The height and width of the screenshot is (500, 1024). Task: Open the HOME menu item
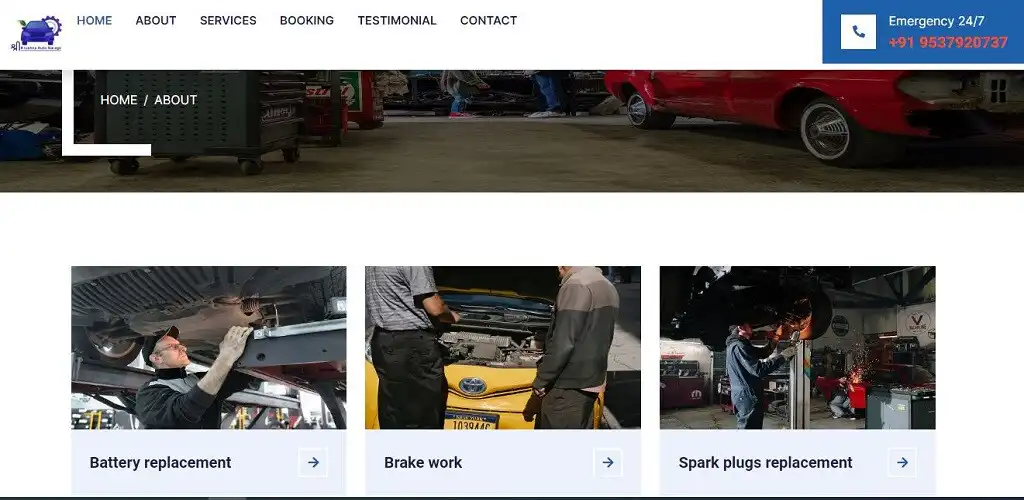pyautogui.click(x=94, y=20)
